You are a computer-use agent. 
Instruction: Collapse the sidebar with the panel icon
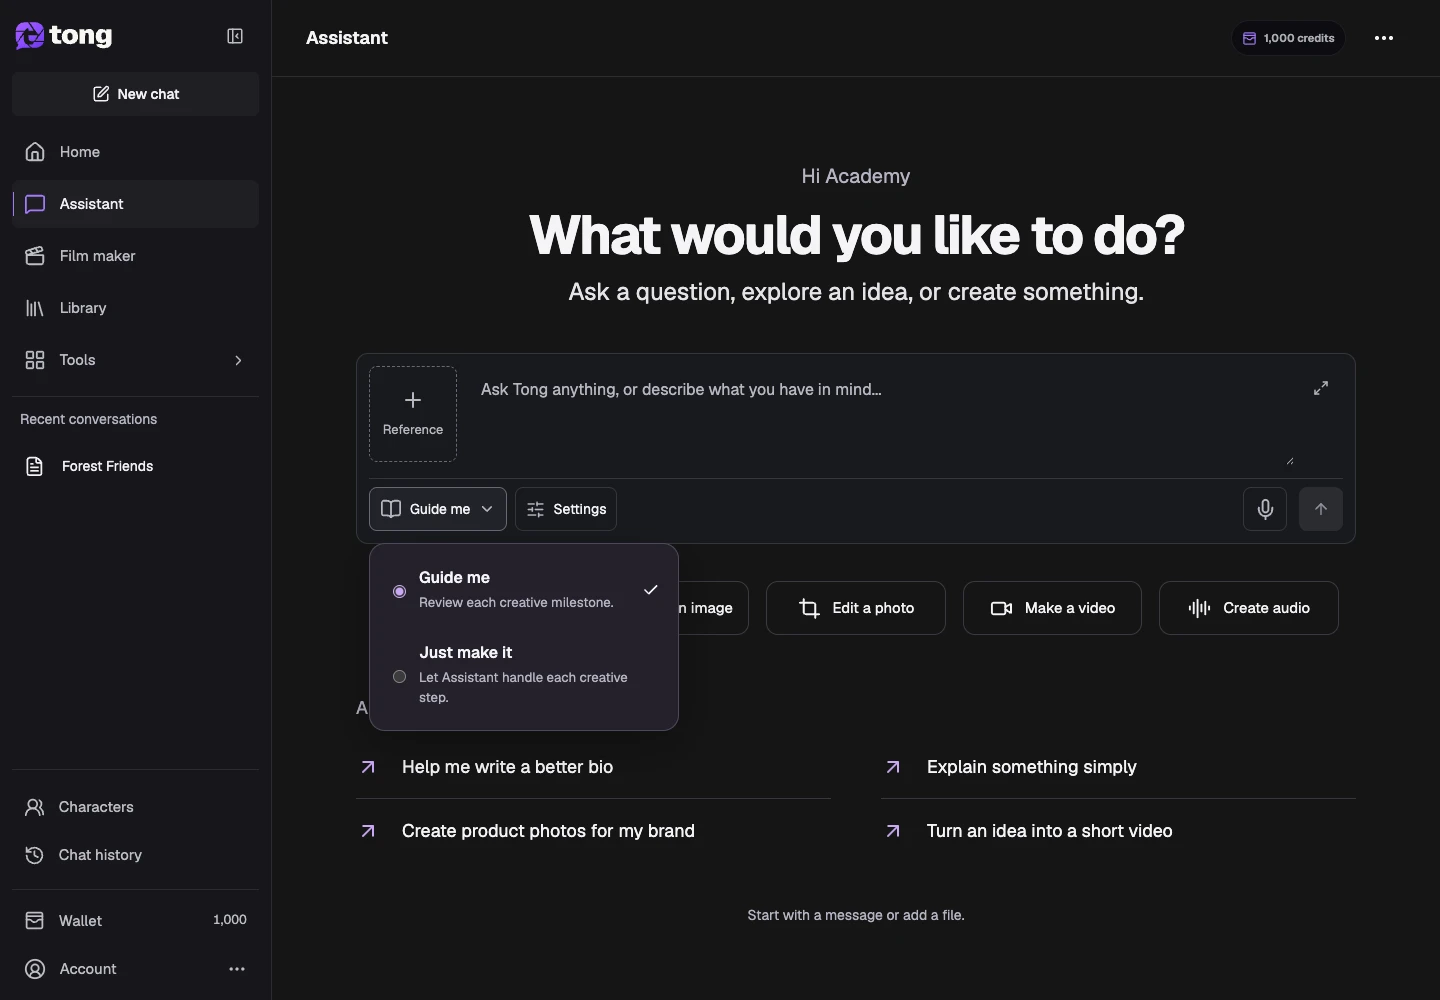[235, 36]
